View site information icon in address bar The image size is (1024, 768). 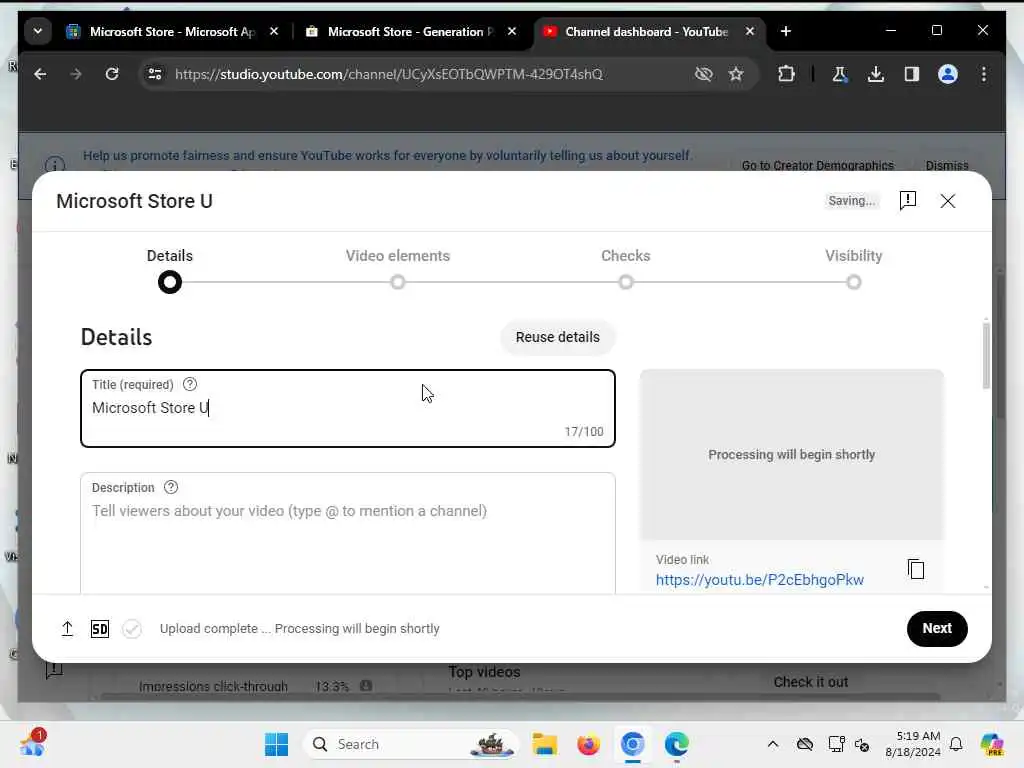155,74
